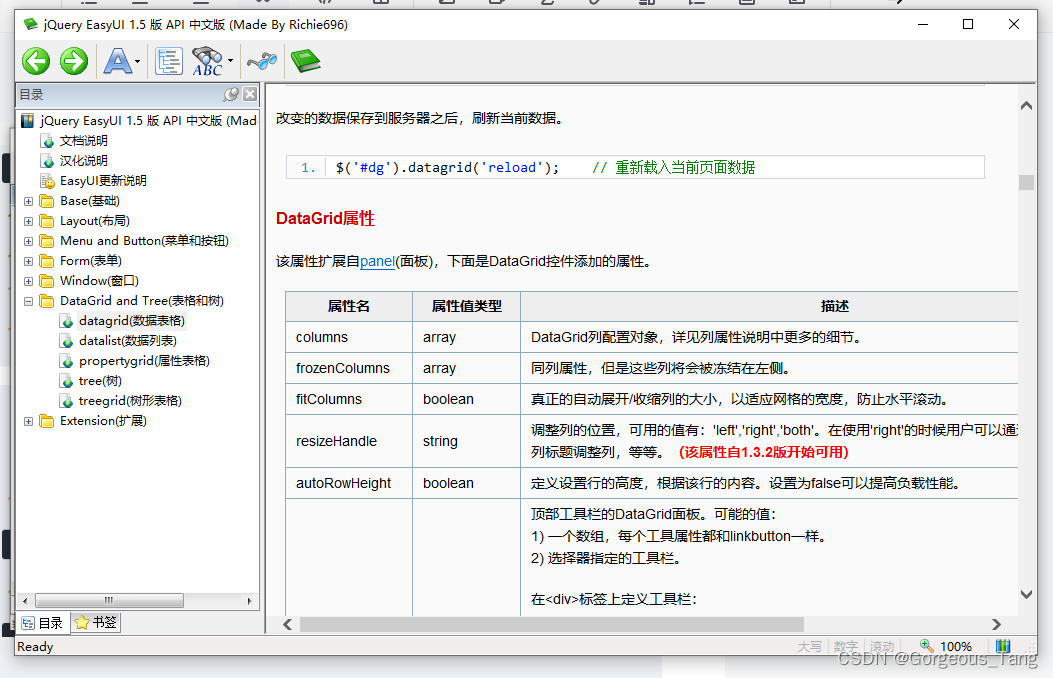1053x678 pixels.
Task: Select the 目录 contents tab
Action: coord(42,621)
